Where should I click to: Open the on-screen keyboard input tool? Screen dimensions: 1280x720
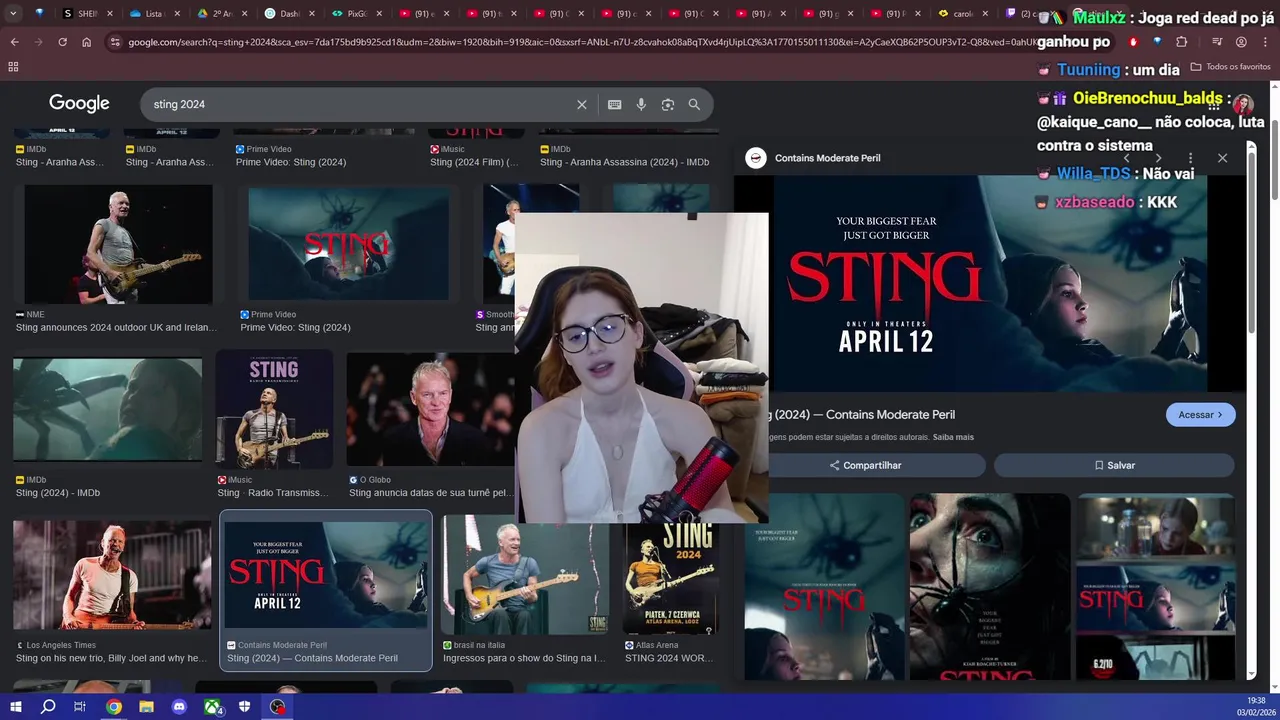[614, 104]
